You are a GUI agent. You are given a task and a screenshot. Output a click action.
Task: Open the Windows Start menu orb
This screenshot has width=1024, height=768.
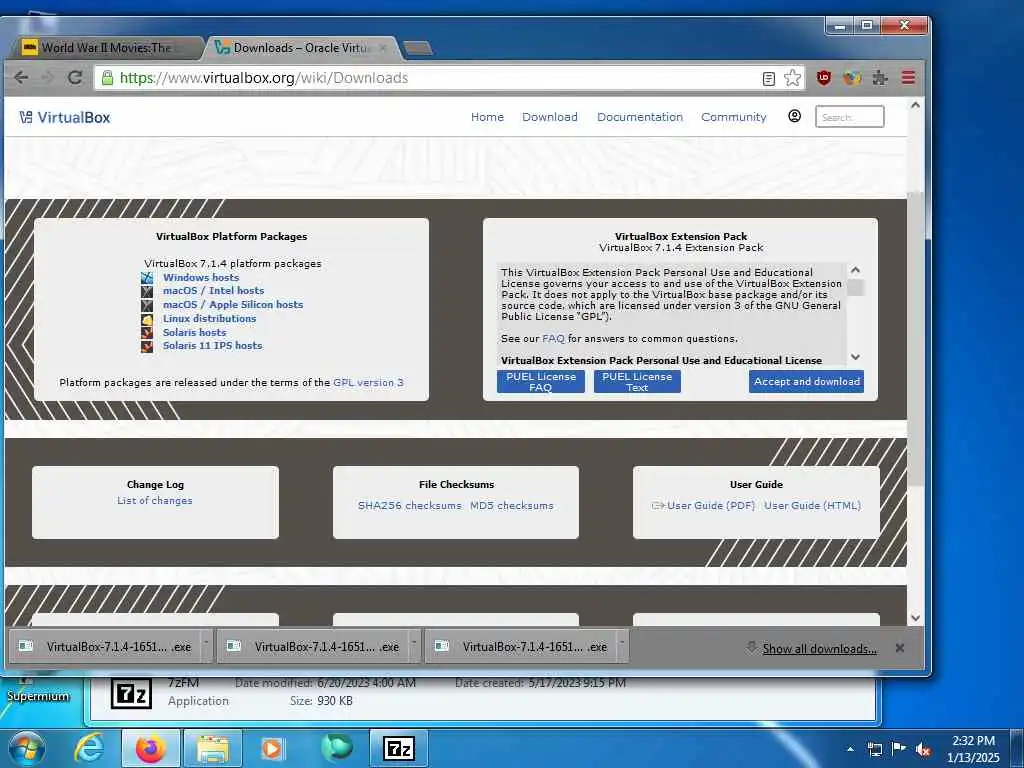pyautogui.click(x=27, y=748)
